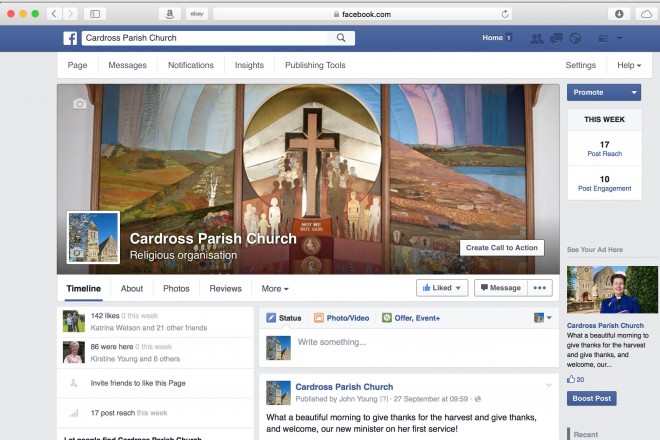Click 27 September at 09:59 timestamp

click(x=431, y=399)
